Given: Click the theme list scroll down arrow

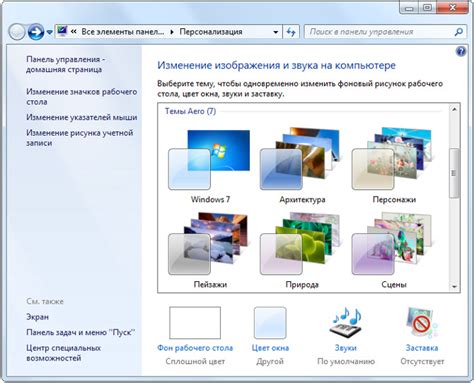Looking at the screenshot, I should pos(454,286).
